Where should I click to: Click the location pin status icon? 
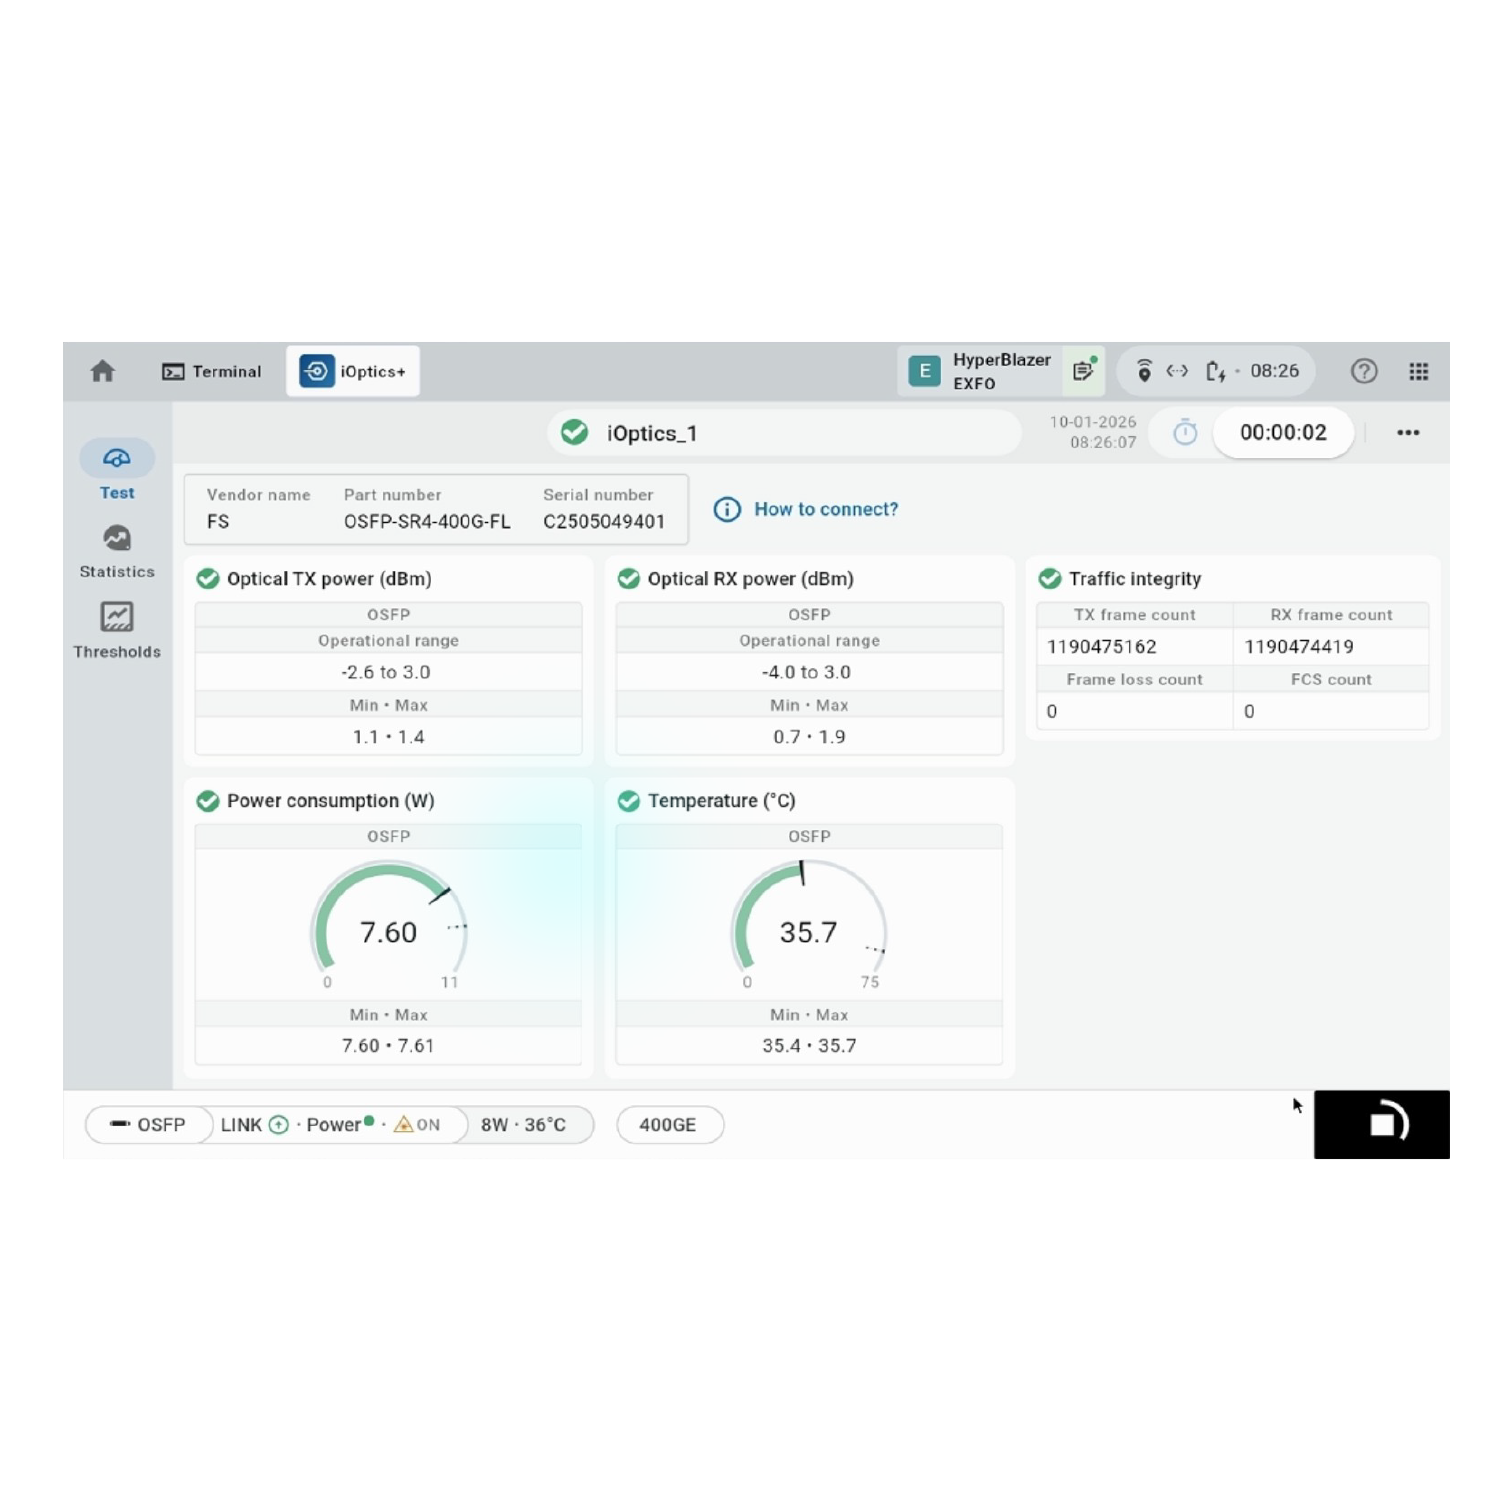1144,371
